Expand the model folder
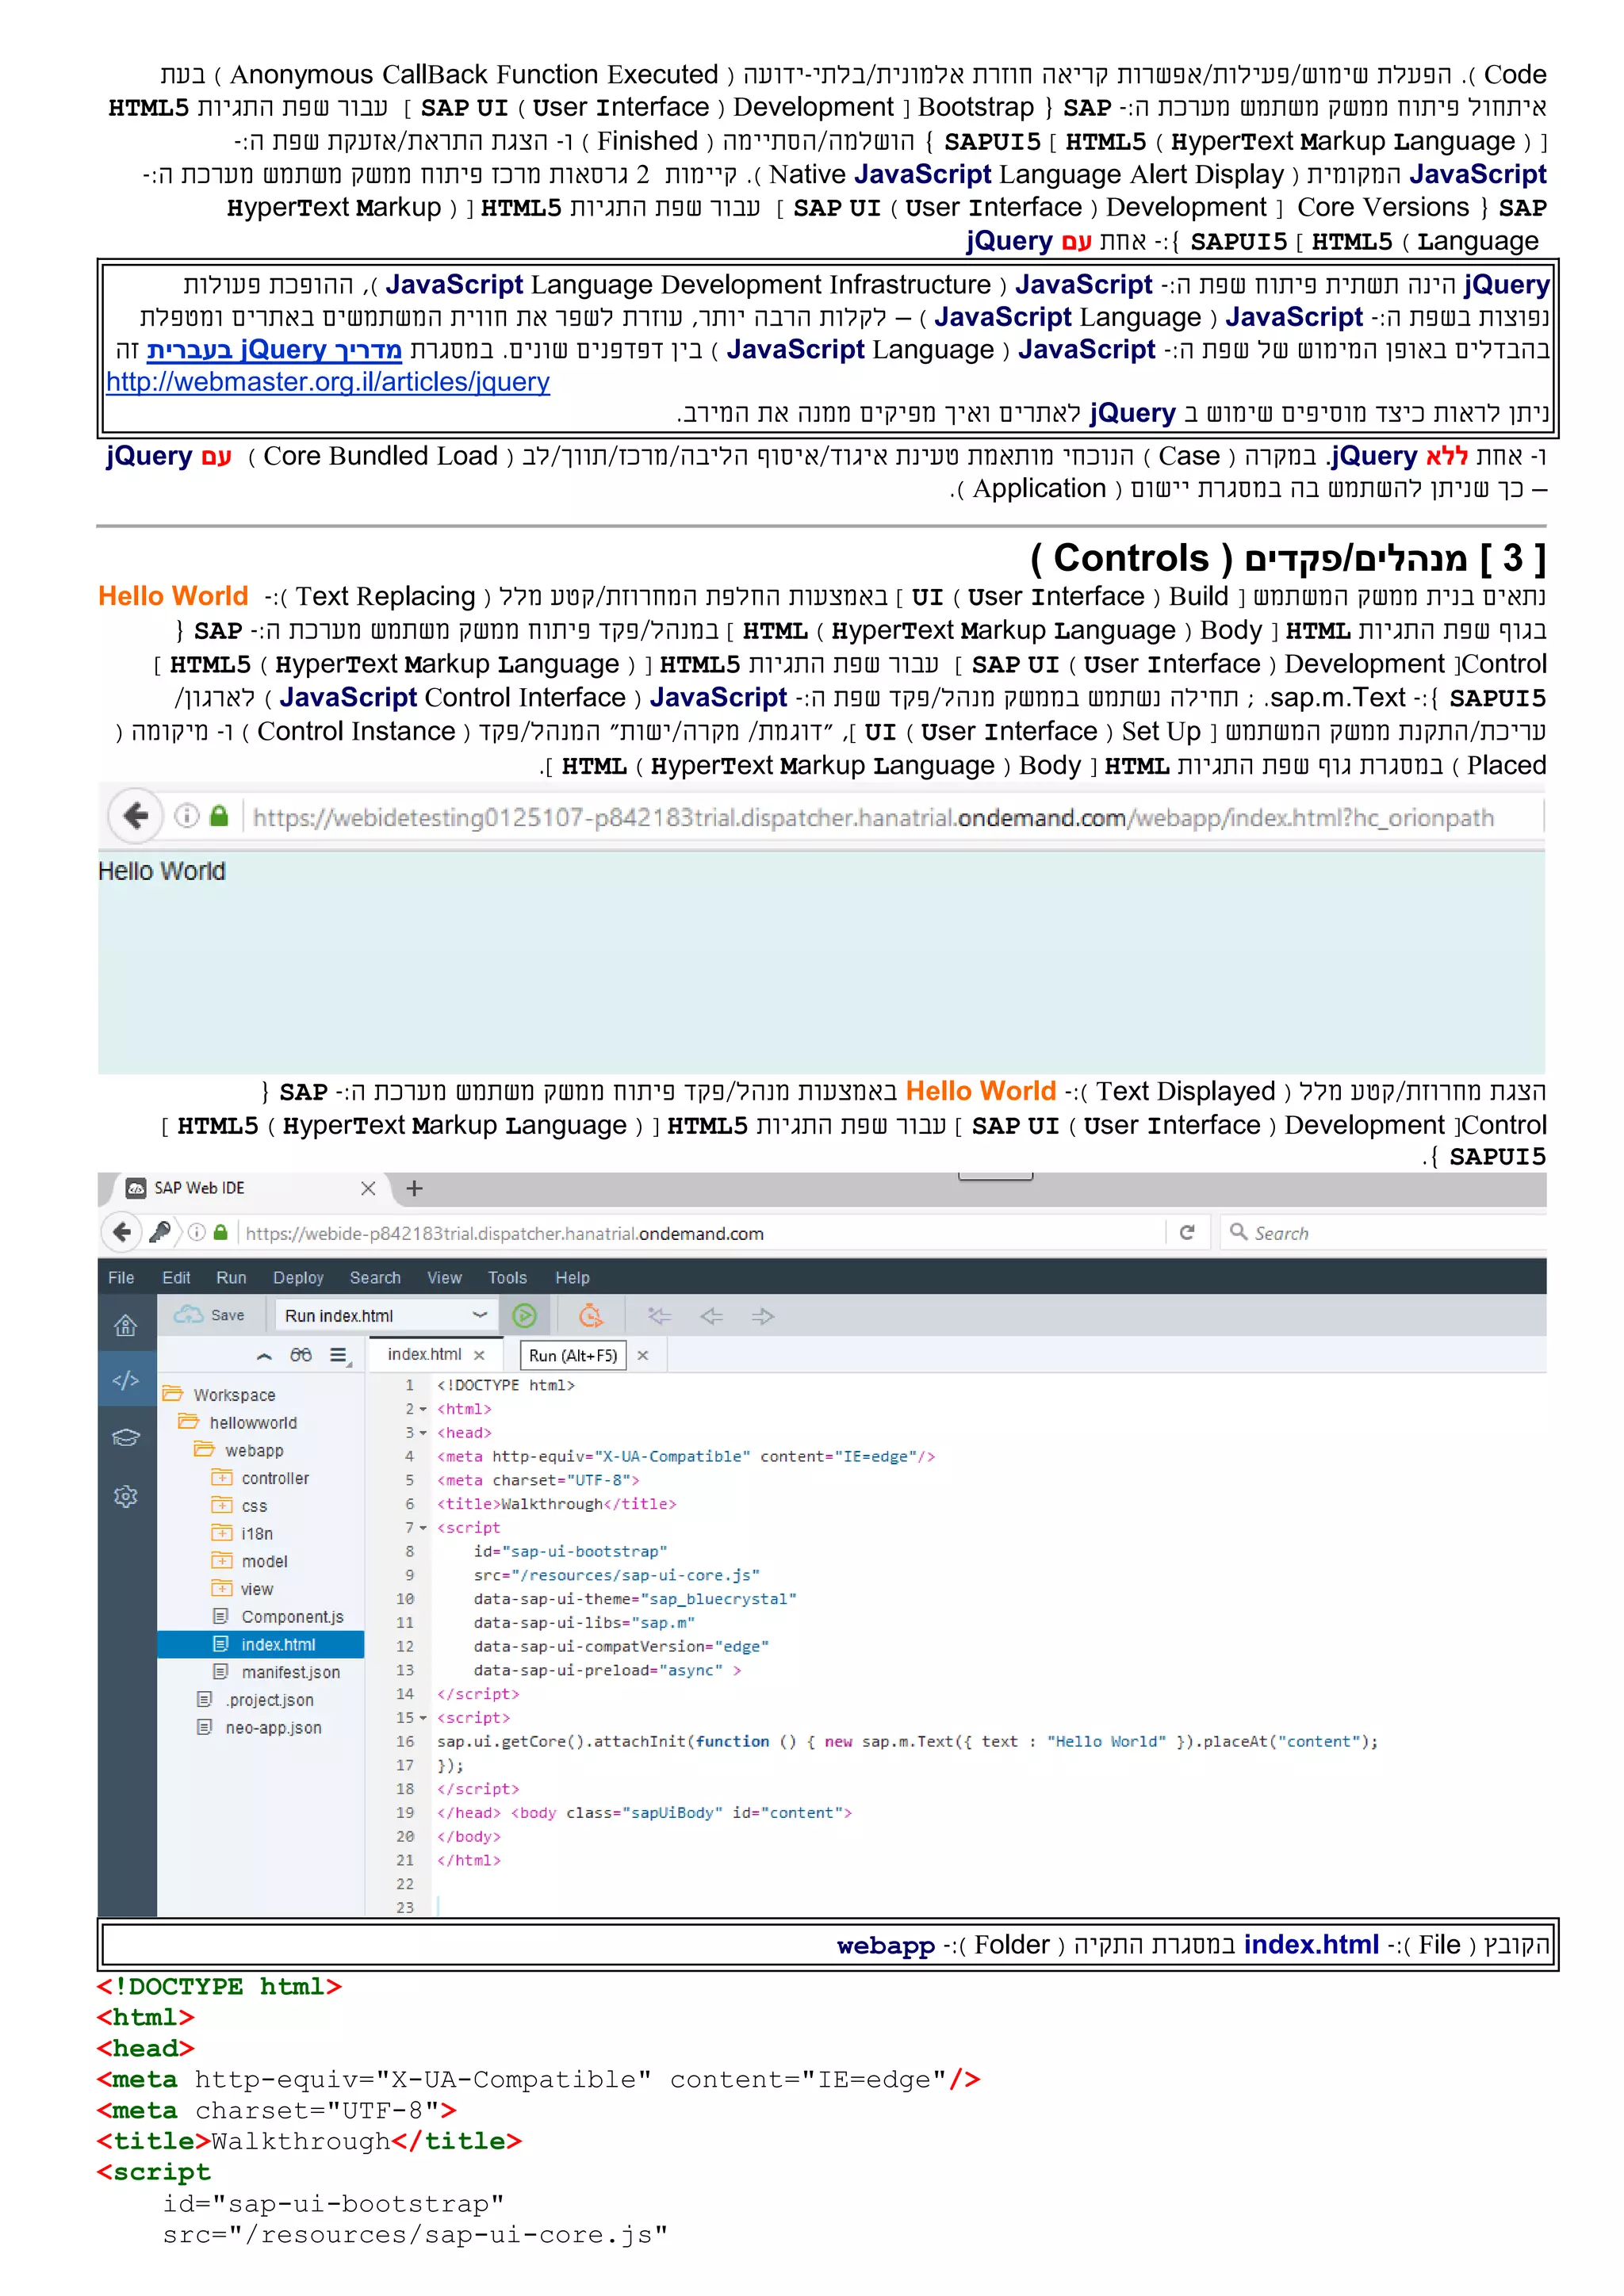The height and width of the screenshot is (2296, 1624). click(x=221, y=1561)
